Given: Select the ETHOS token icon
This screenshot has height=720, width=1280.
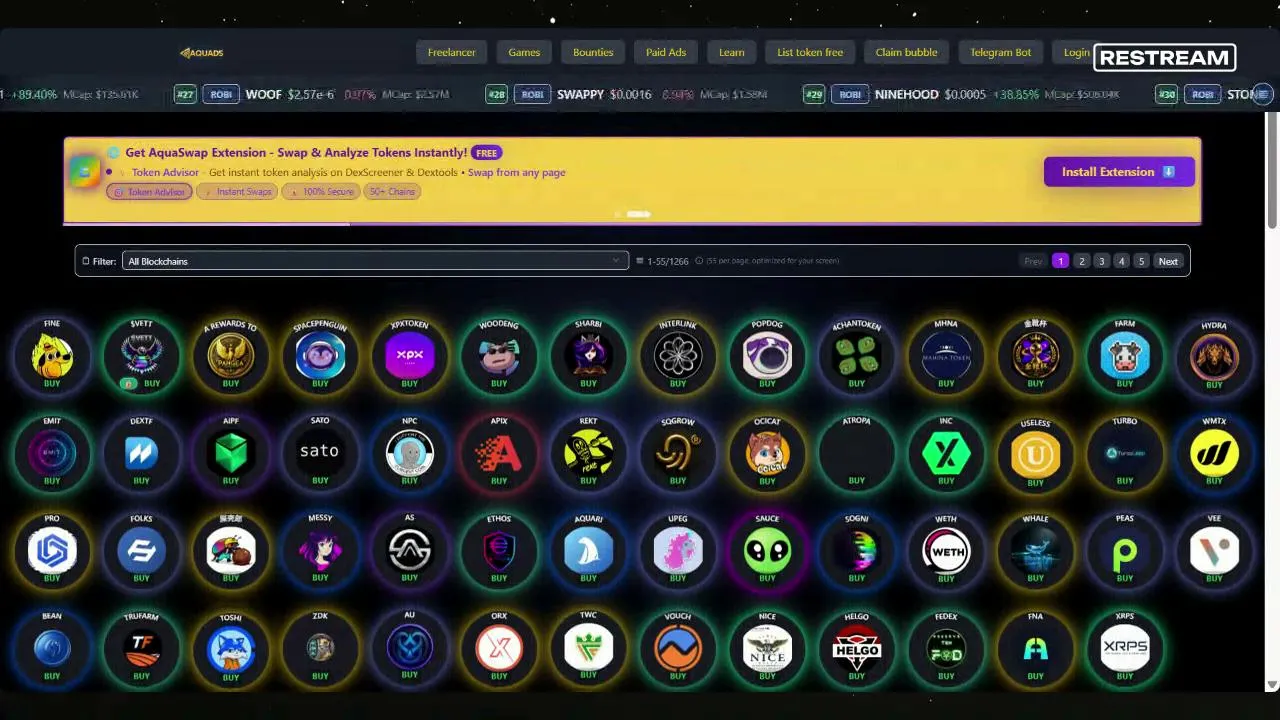Looking at the screenshot, I should [499, 550].
